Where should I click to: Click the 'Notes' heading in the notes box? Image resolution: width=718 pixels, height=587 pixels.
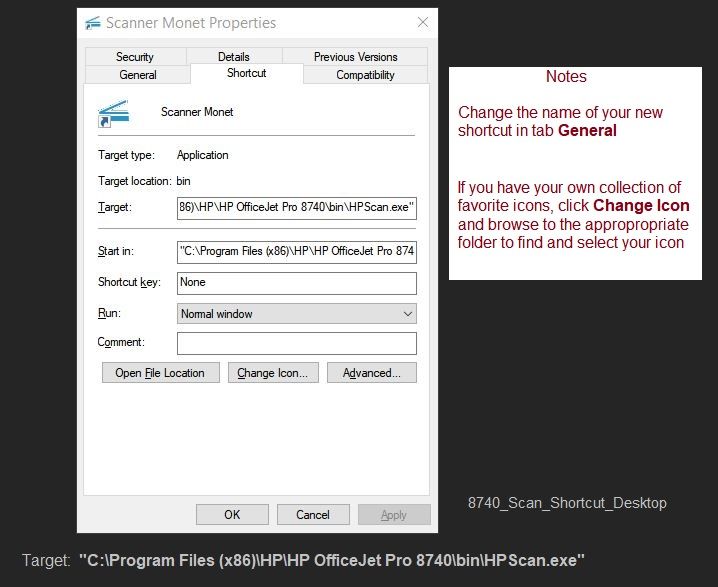566,76
